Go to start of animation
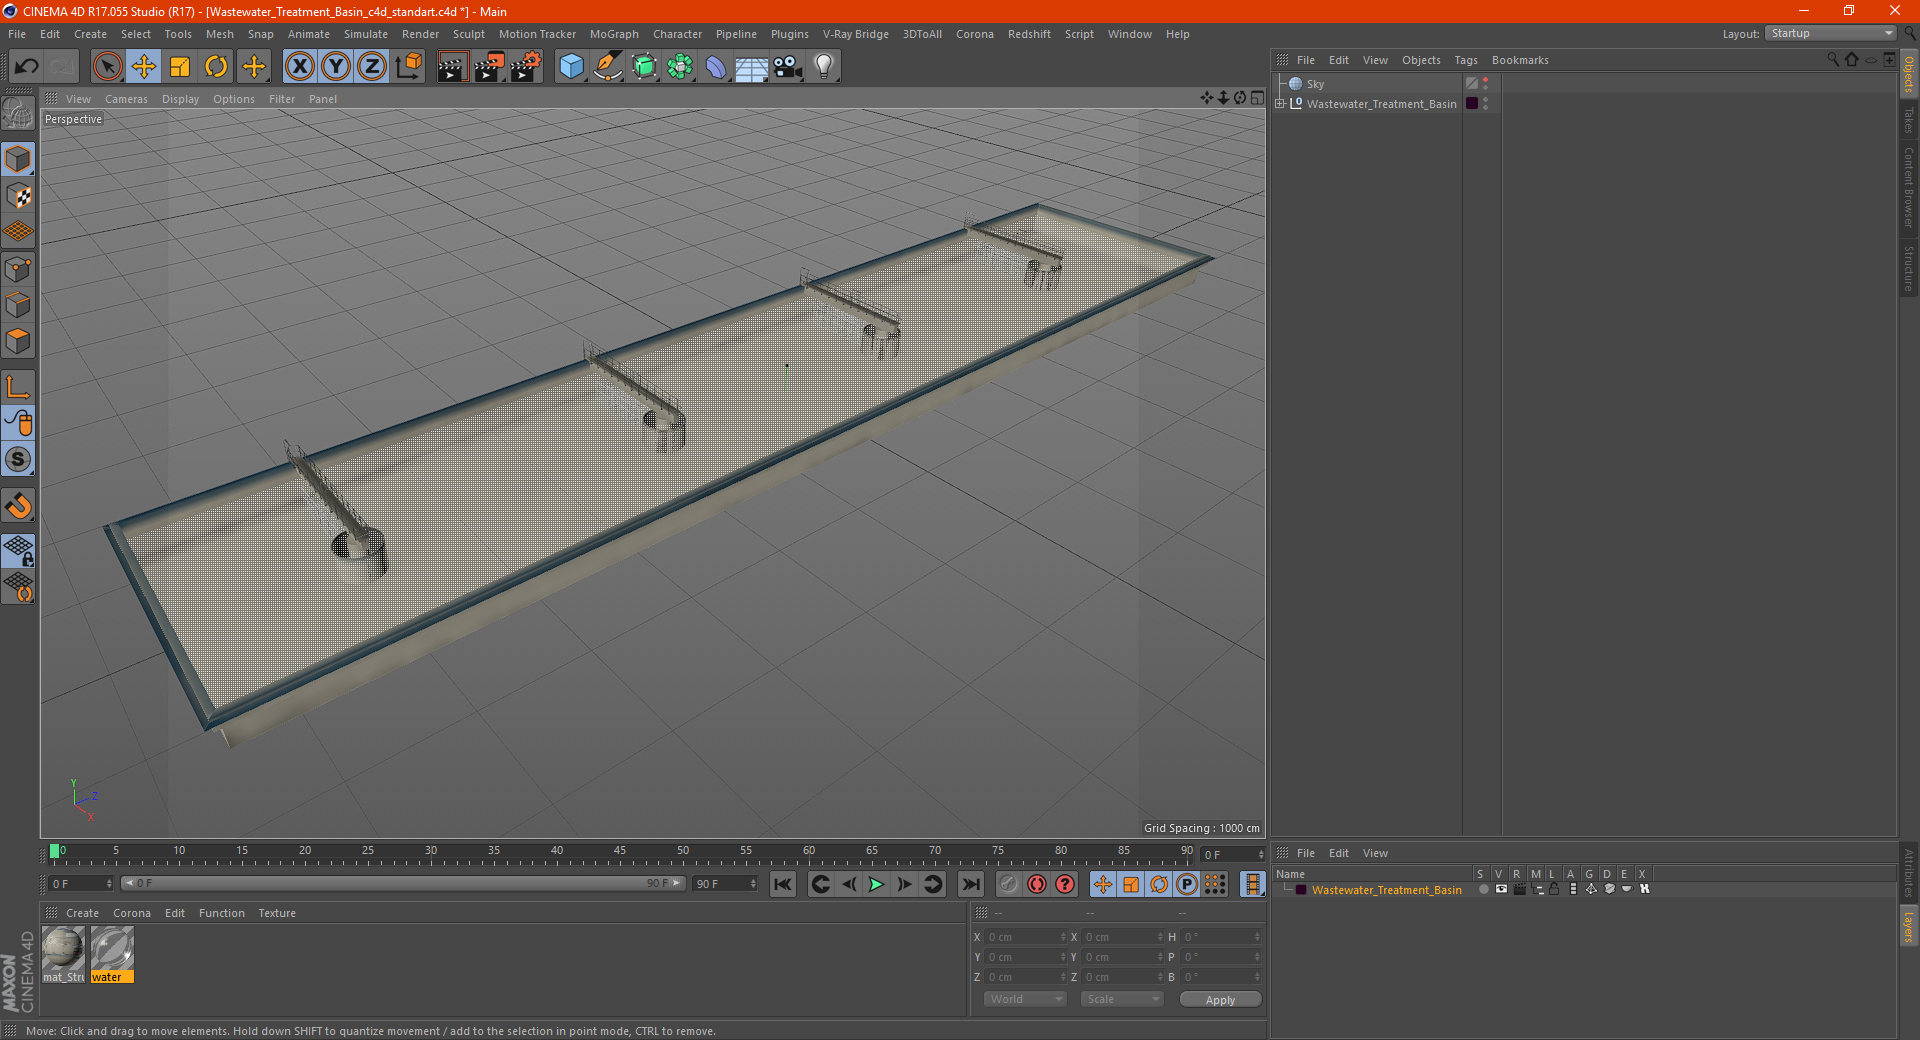 (783, 884)
